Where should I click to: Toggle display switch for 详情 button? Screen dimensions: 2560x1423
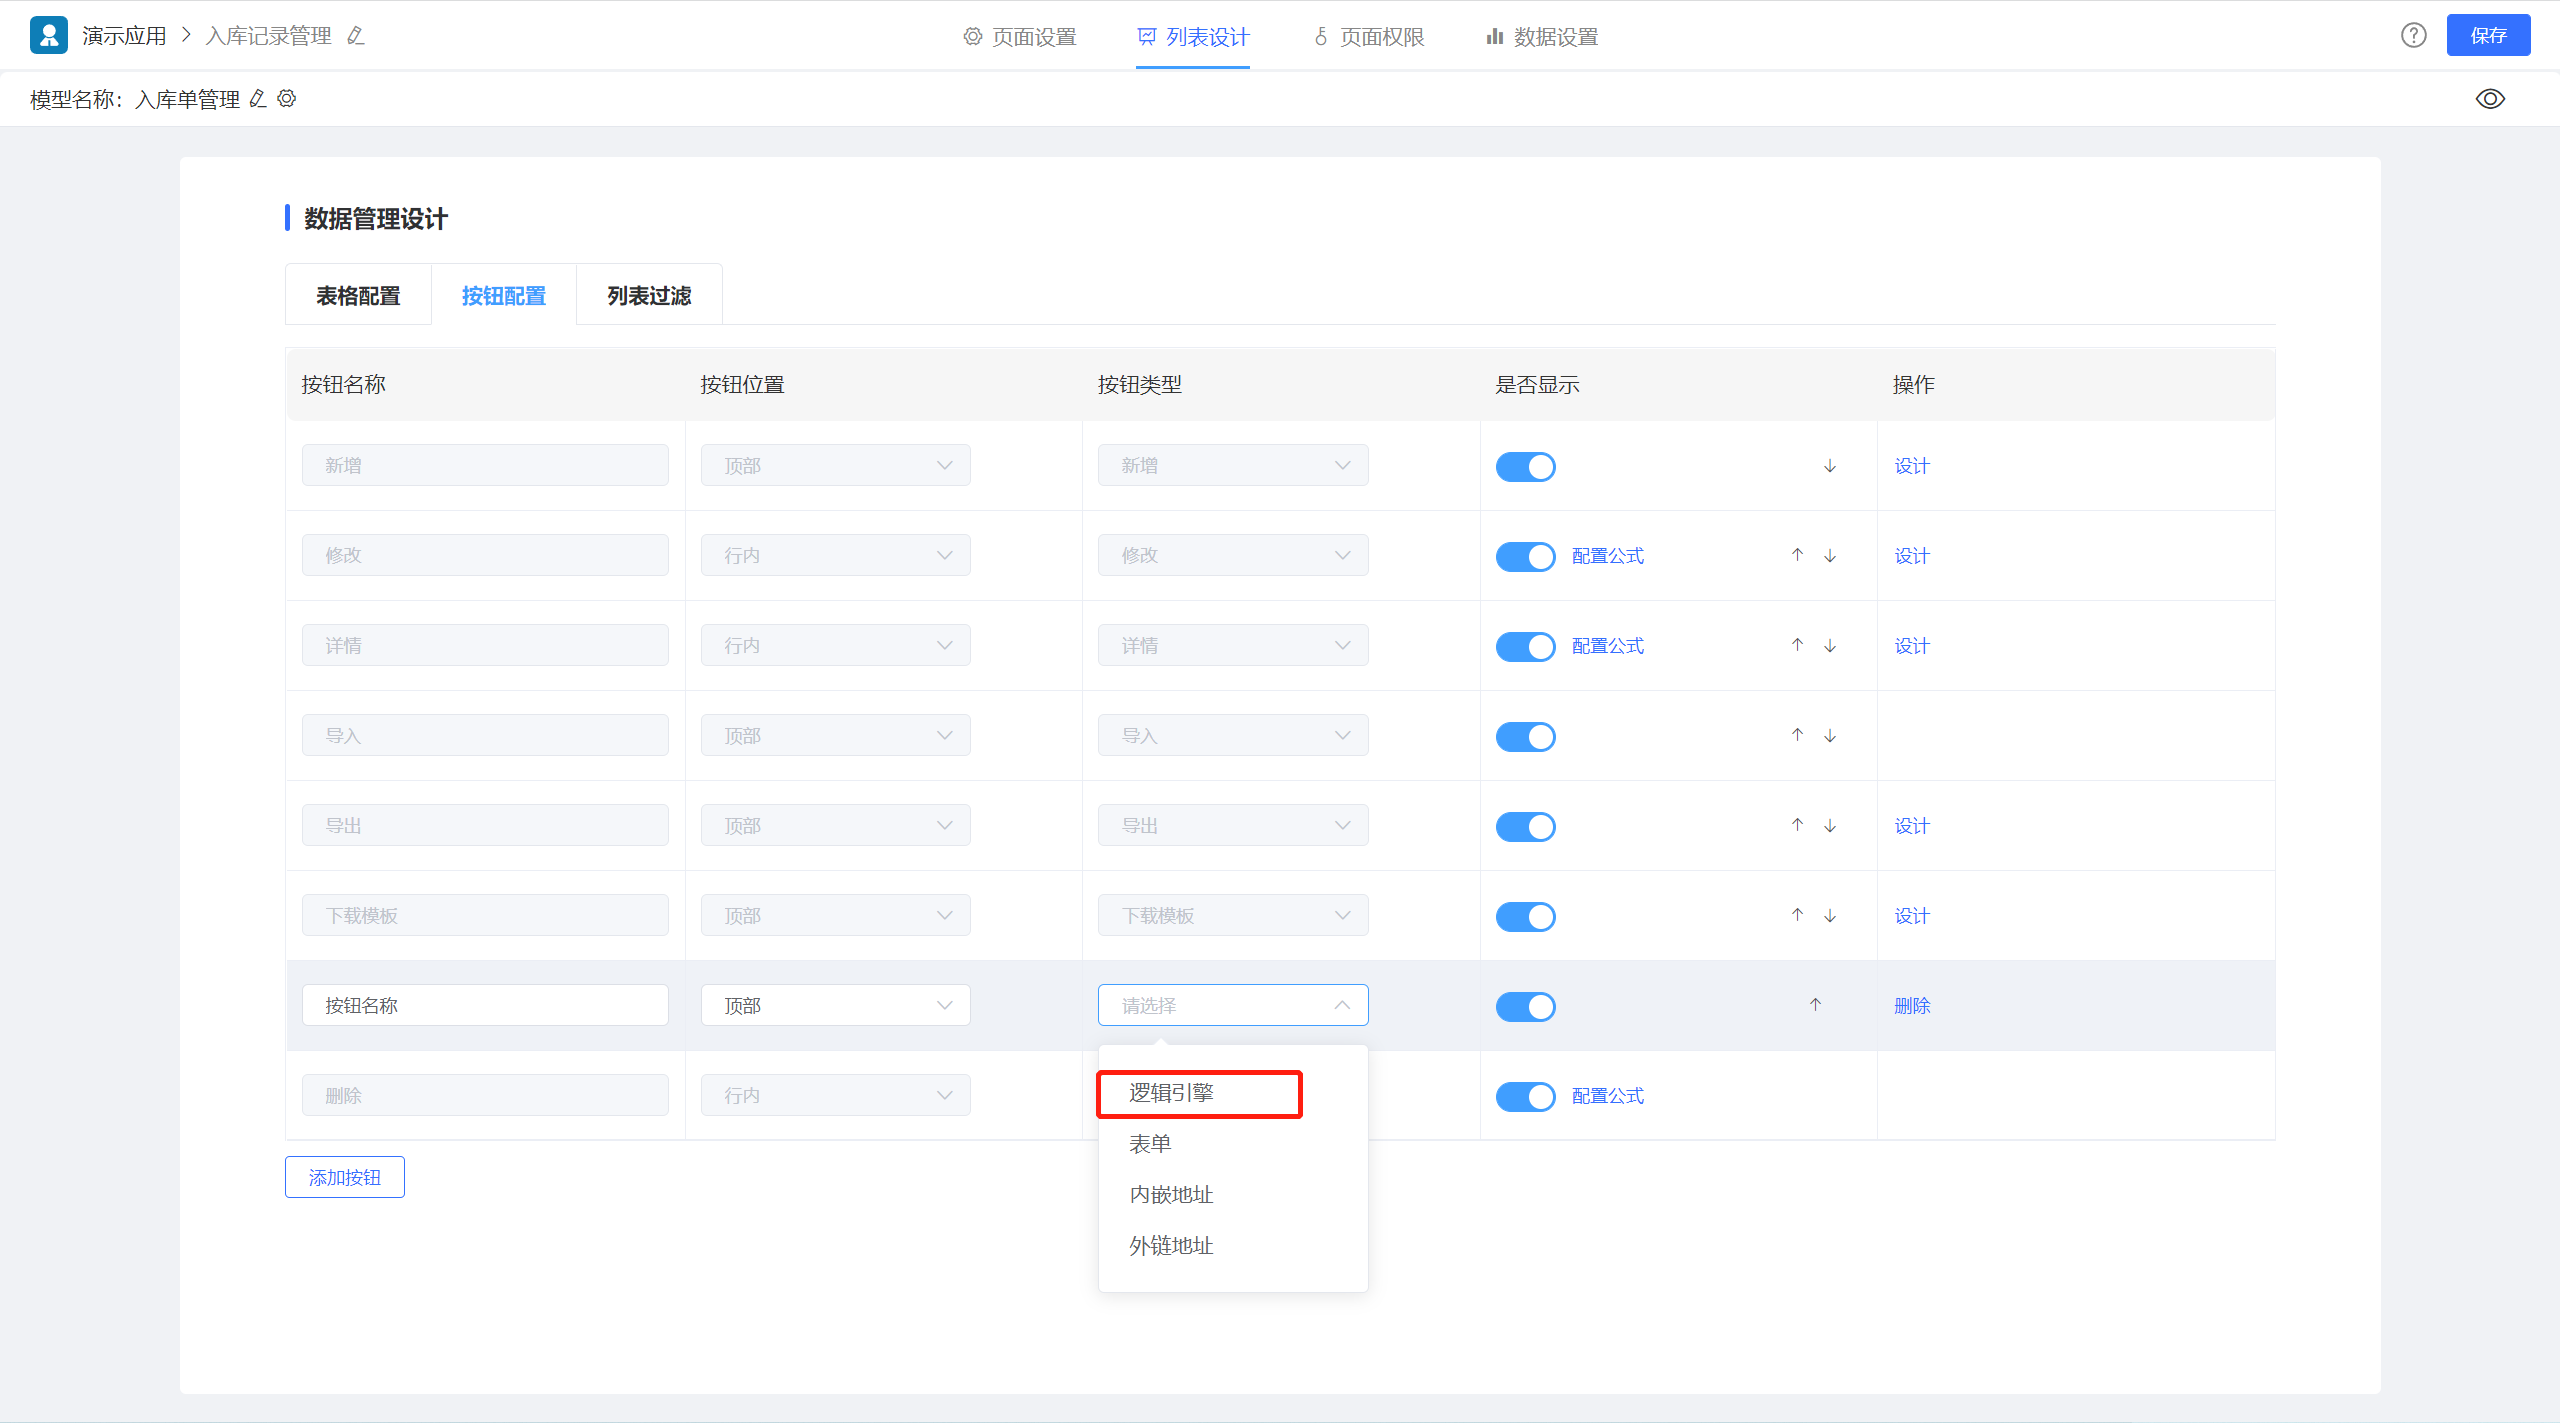click(1525, 647)
